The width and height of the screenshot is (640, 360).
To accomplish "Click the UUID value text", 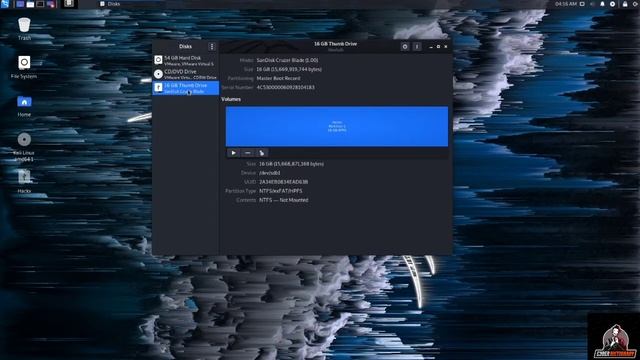I will 283,182.
